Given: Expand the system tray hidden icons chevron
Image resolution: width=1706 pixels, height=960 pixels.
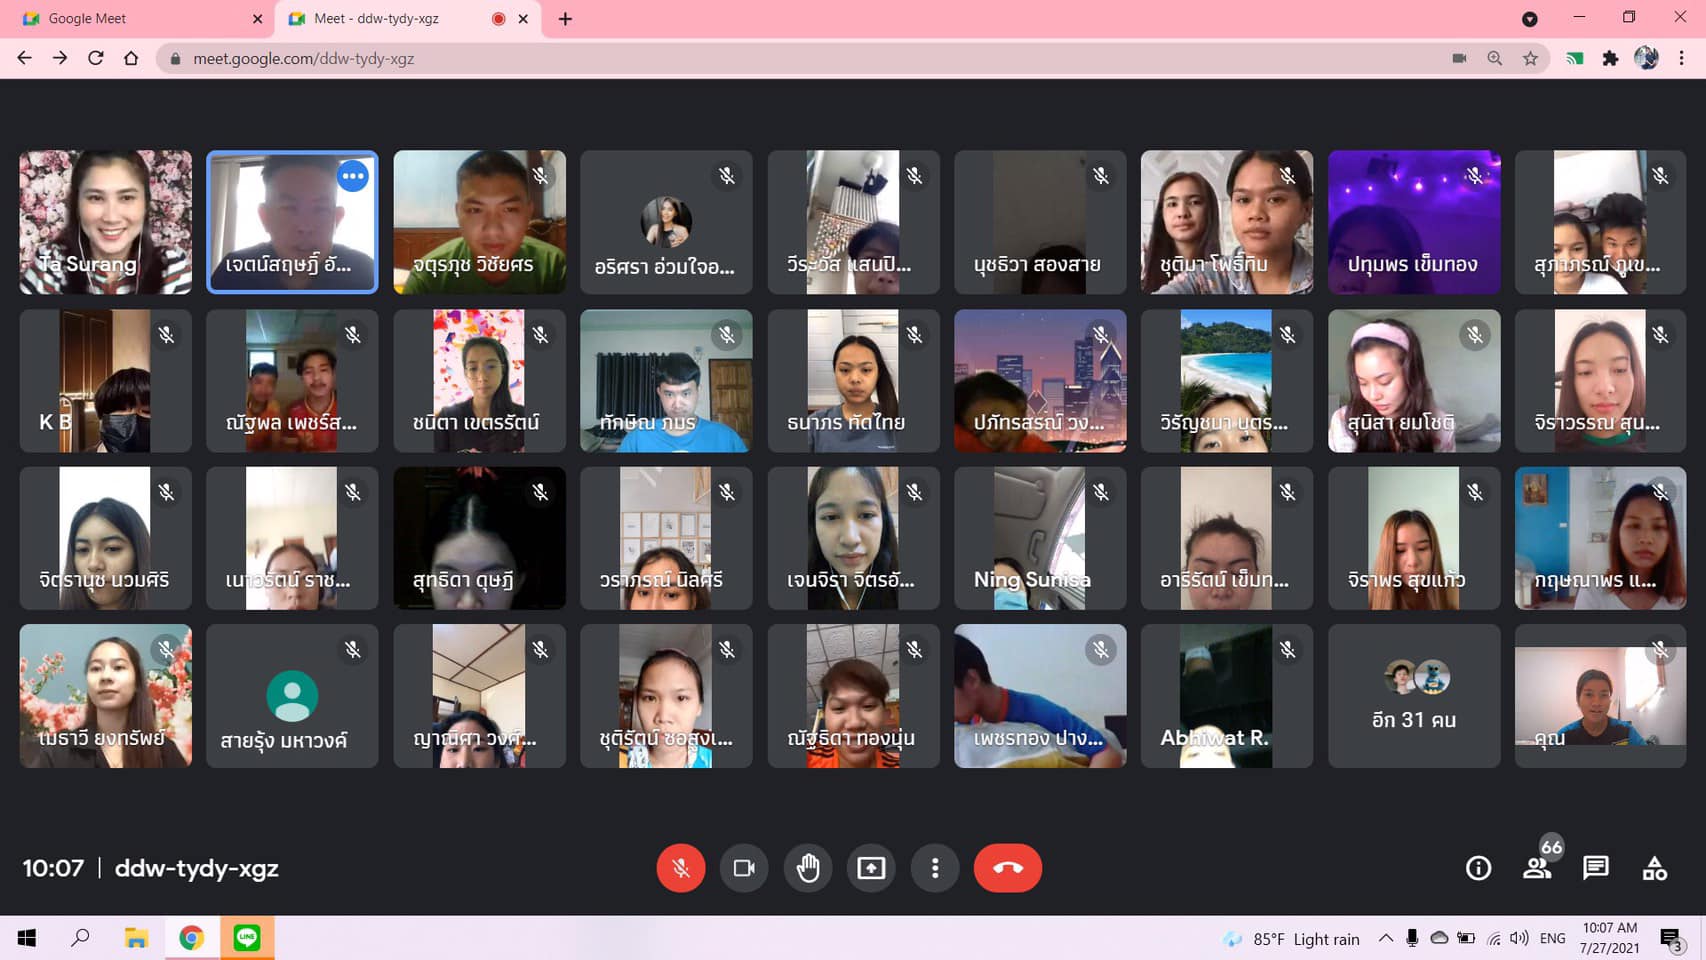Looking at the screenshot, I should tap(1385, 938).
